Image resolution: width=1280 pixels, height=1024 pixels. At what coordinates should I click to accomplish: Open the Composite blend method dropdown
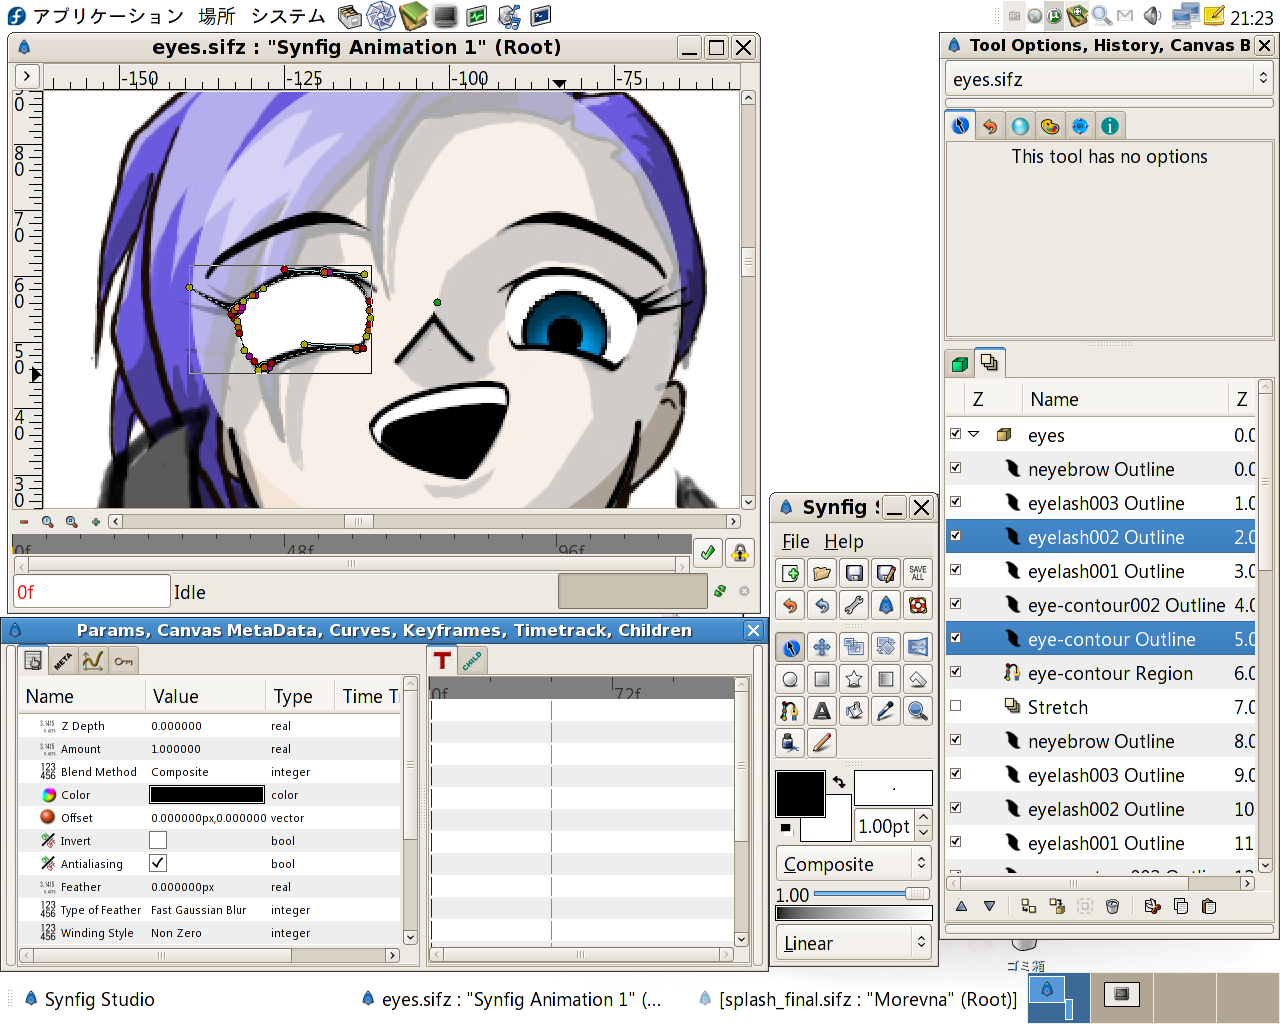[x=854, y=864]
